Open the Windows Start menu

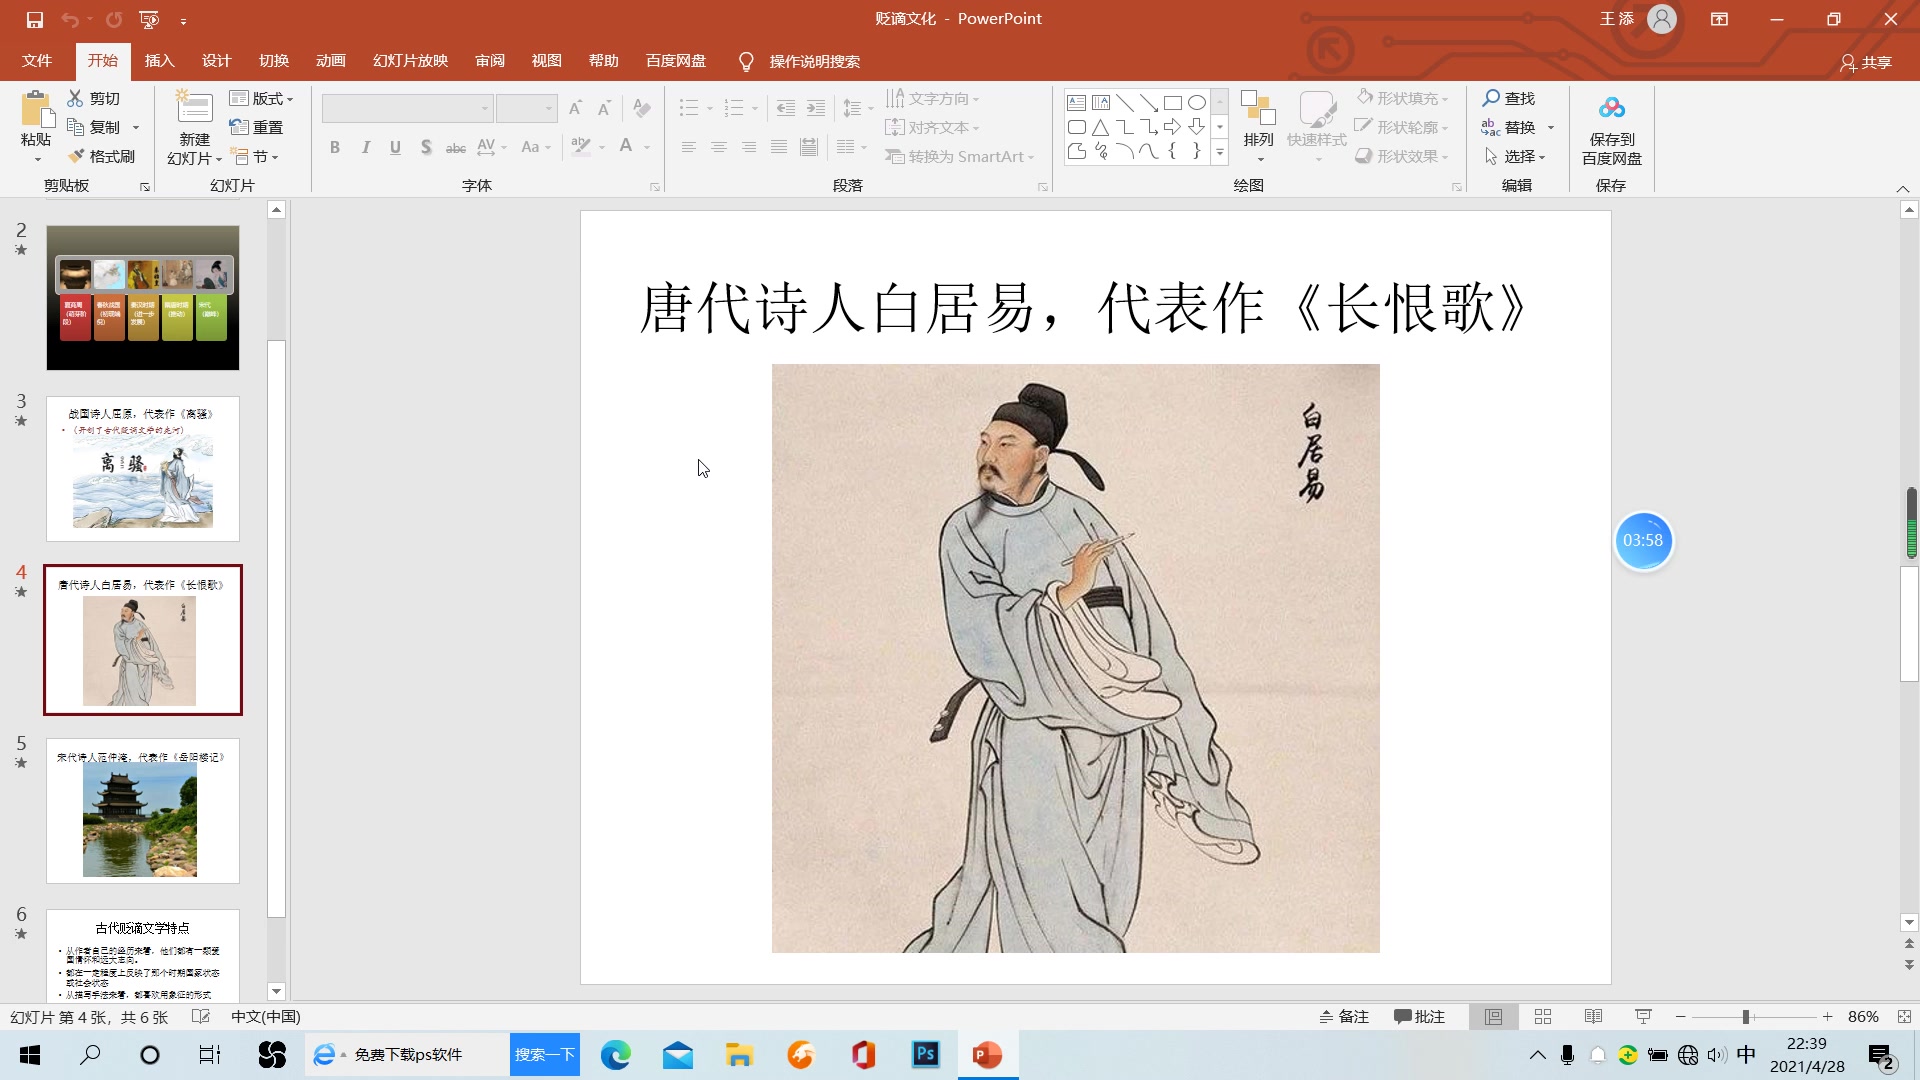pos(30,1054)
